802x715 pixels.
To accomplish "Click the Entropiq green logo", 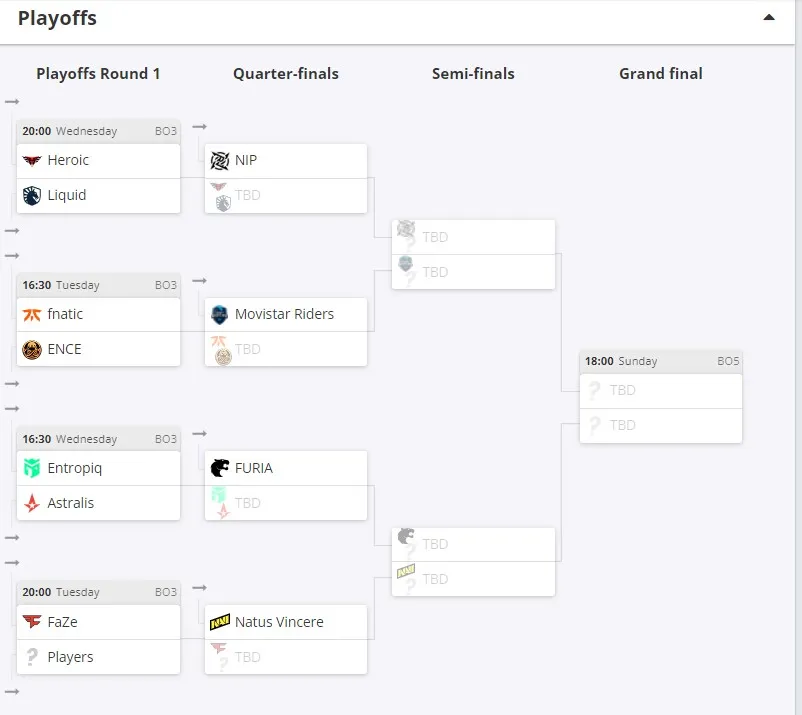I will (32, 468).
